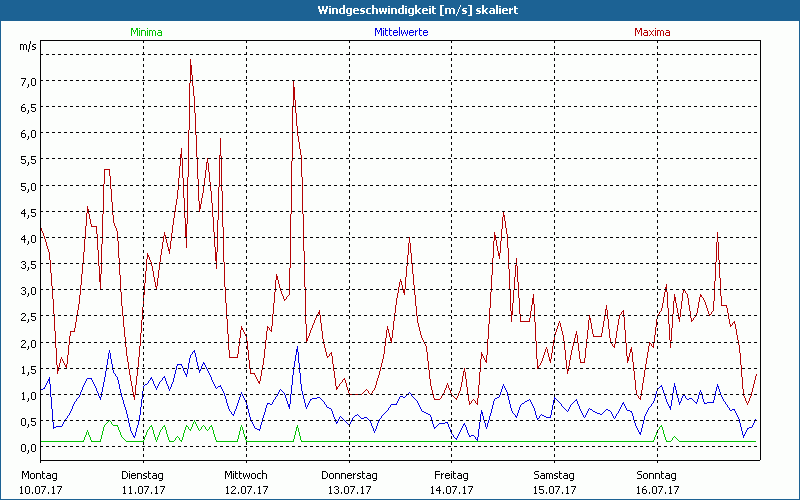
Task: Select the Mittwoch 12.07.17 date label
Action: (246, 482)
